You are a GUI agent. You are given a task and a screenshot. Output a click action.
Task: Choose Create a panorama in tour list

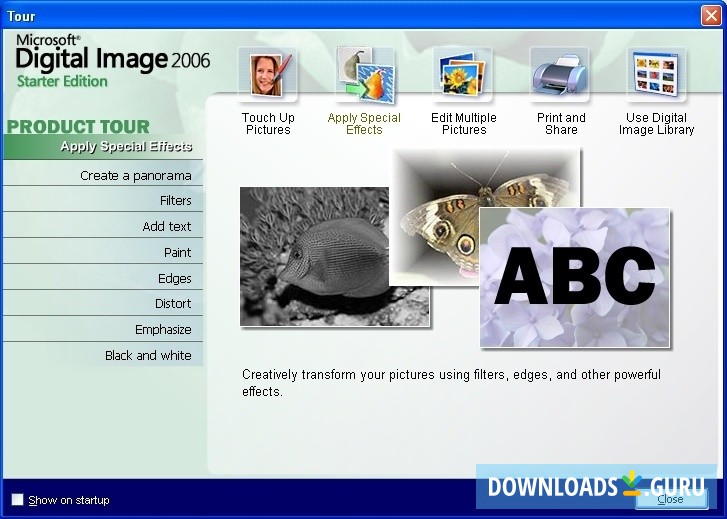click(103, 175)
